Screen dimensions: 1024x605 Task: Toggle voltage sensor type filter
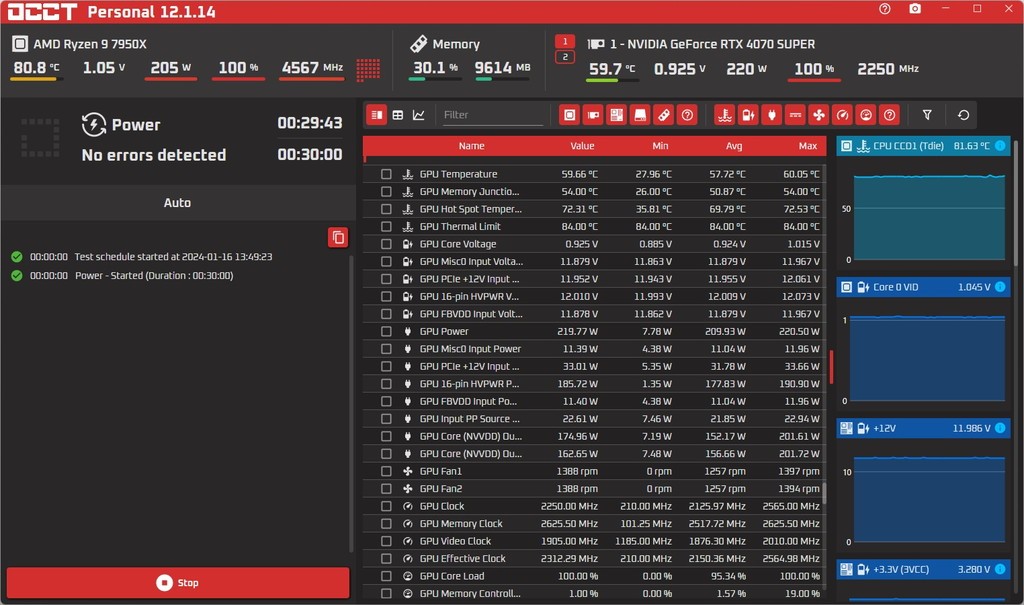point(748,115)
